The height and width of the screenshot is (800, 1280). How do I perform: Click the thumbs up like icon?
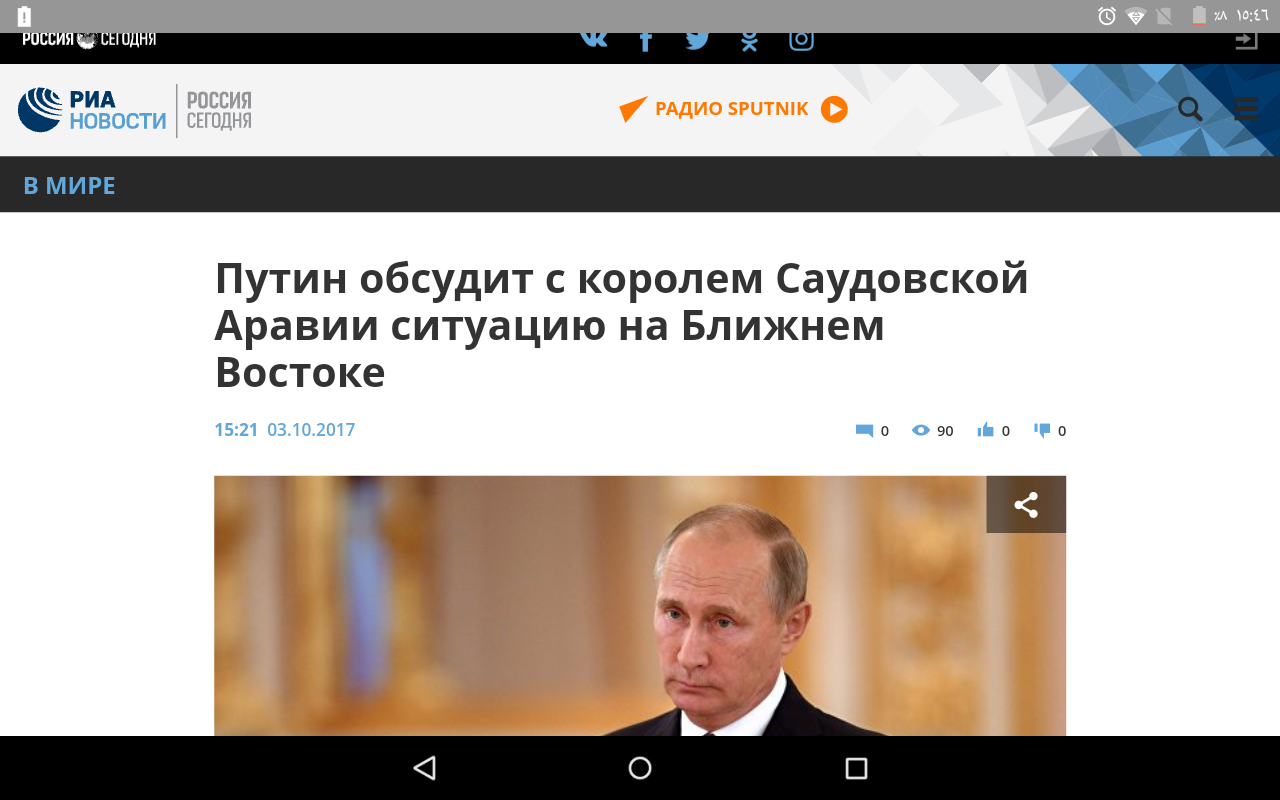click(986, 430)
